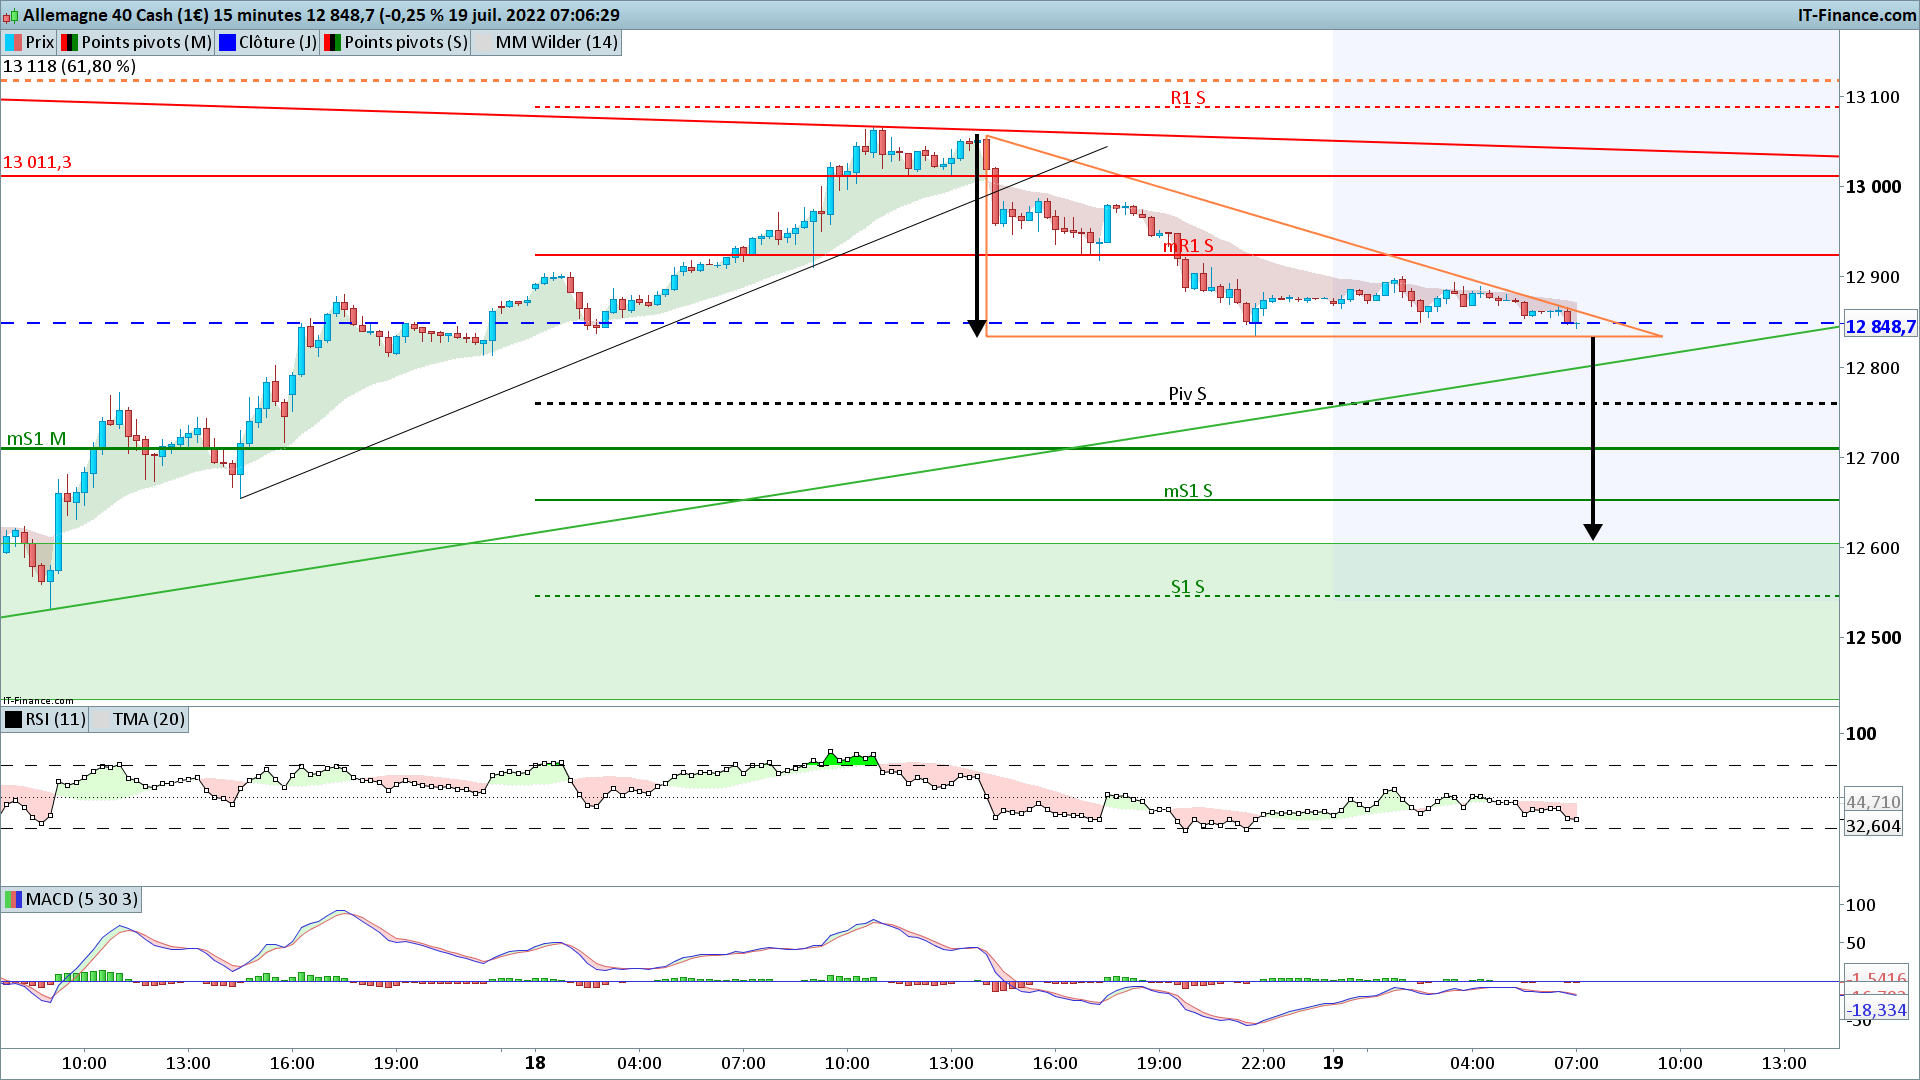Select the Clôture (J) indicator tab
1920x1080 pixels.
(277, 42)
